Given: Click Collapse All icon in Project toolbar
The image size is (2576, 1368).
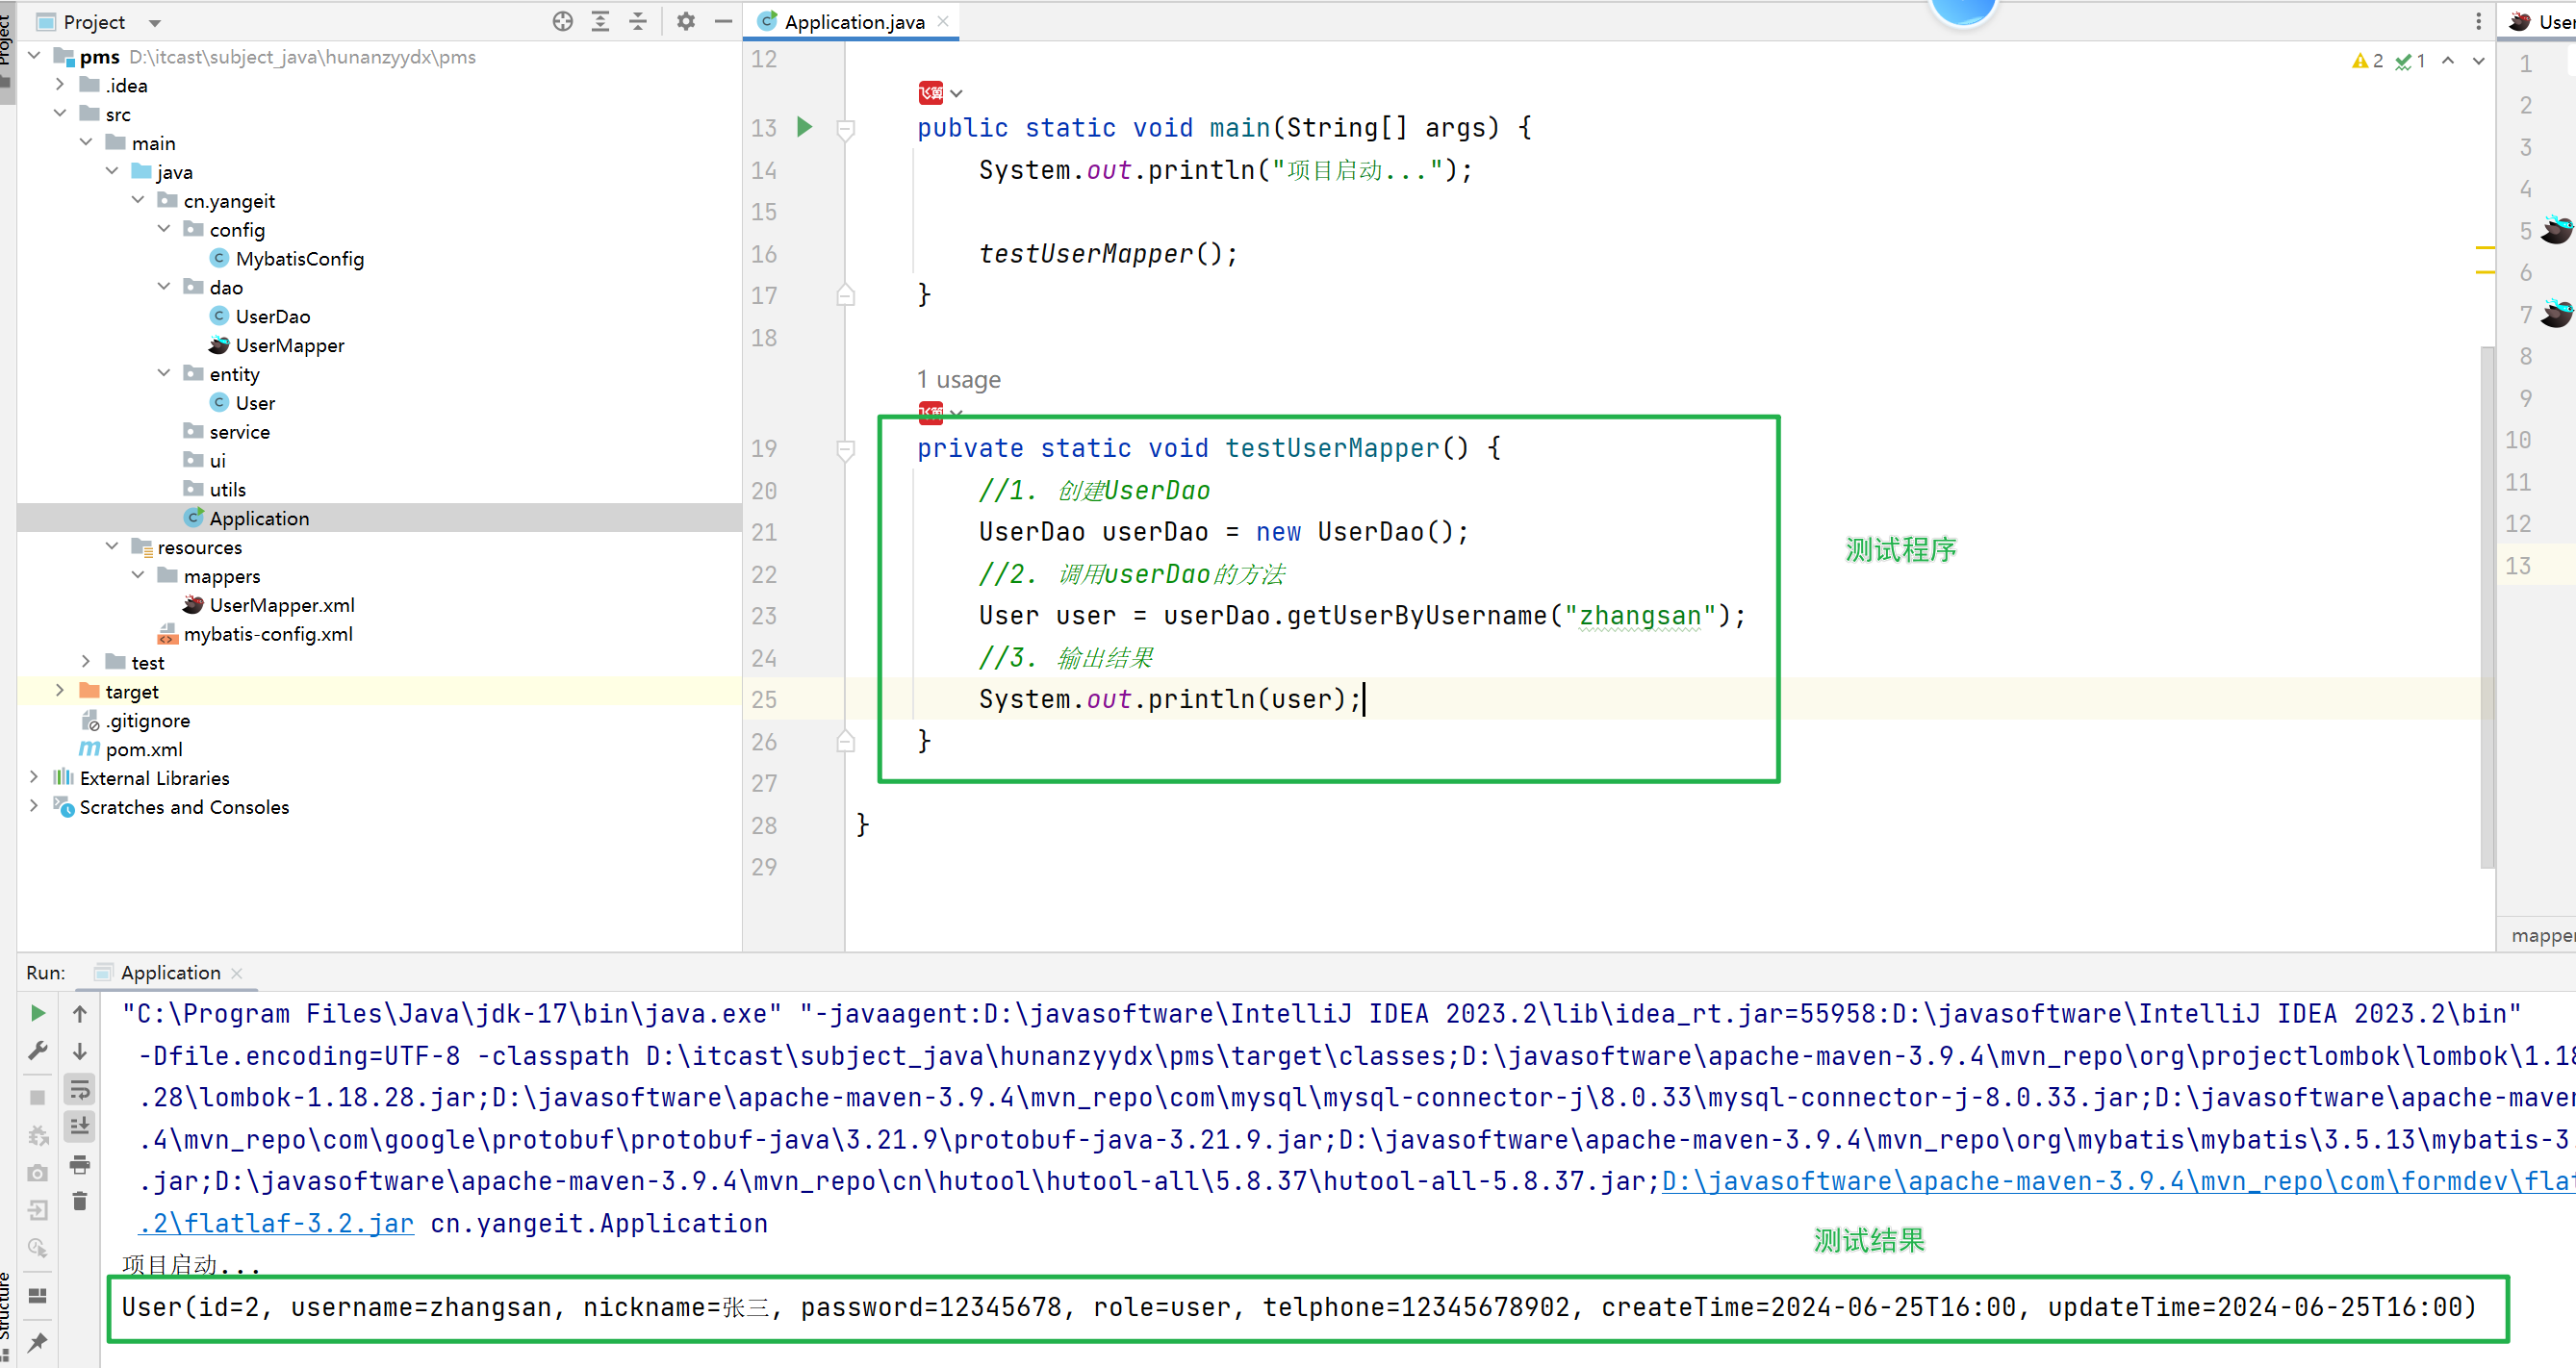Looking at the screenshot, I should point(638,21).
